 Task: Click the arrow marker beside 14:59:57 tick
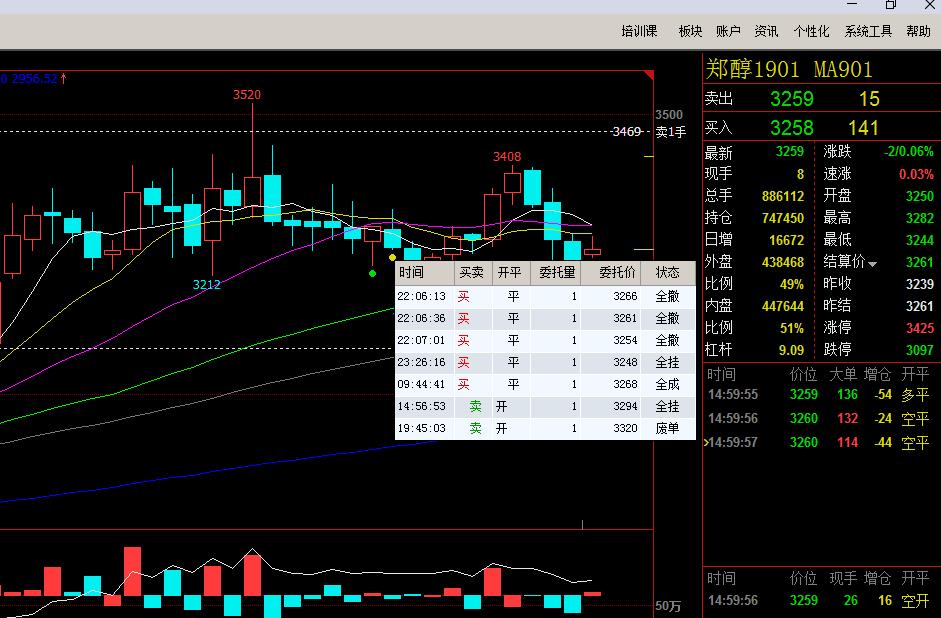pyautogui.click(x=707, y=442)
